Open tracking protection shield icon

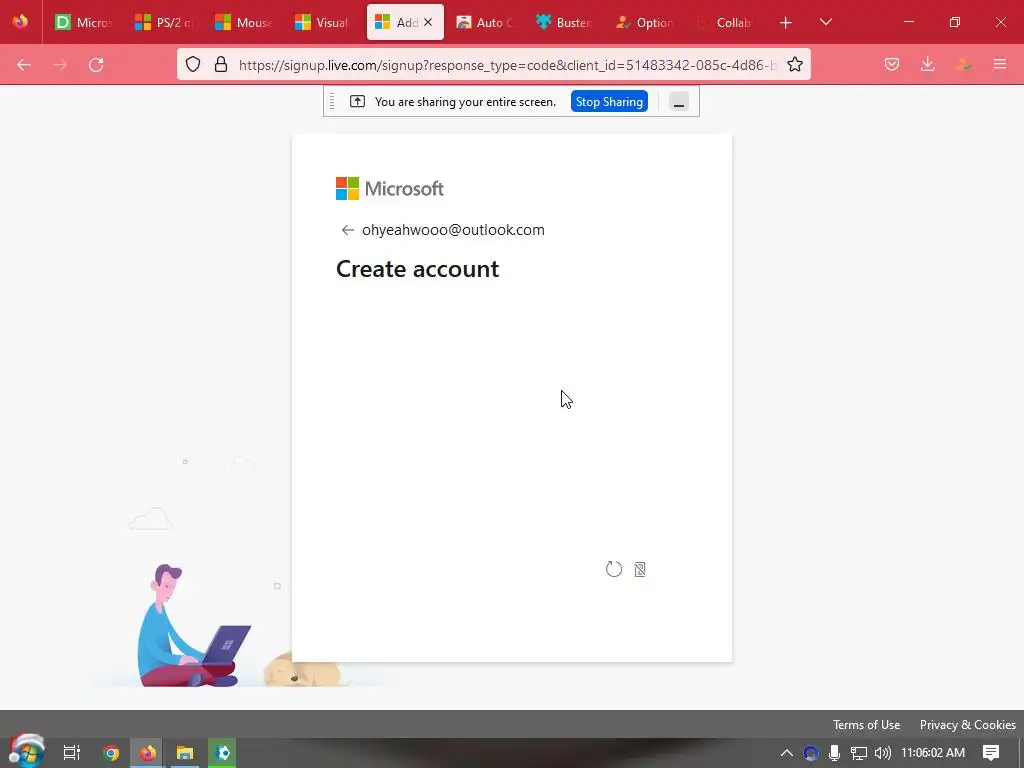click(193, 64)
